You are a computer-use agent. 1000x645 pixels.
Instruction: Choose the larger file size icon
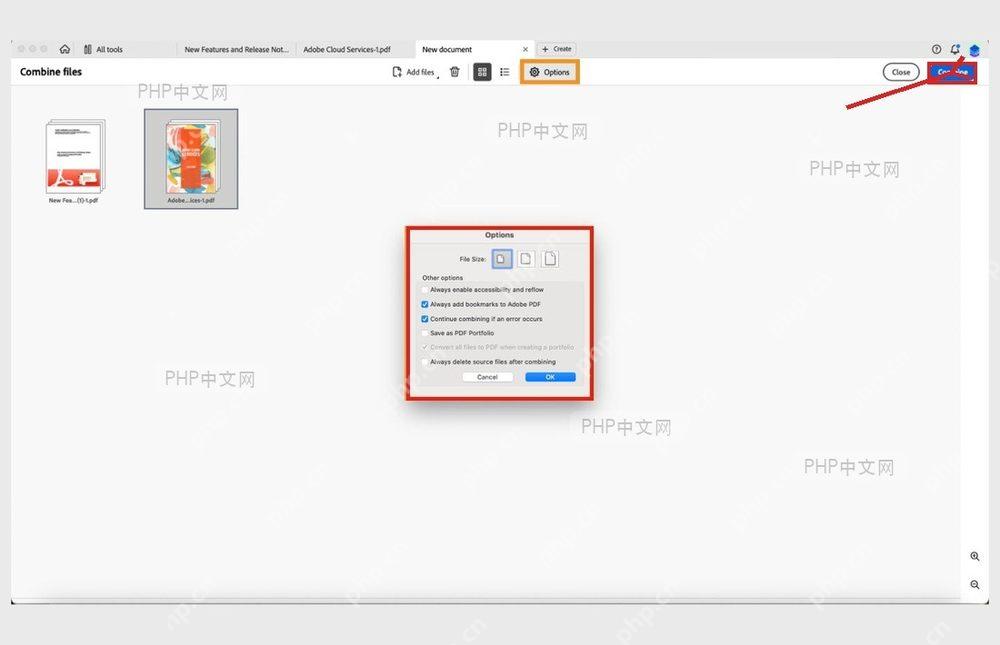tap(550, 259)
